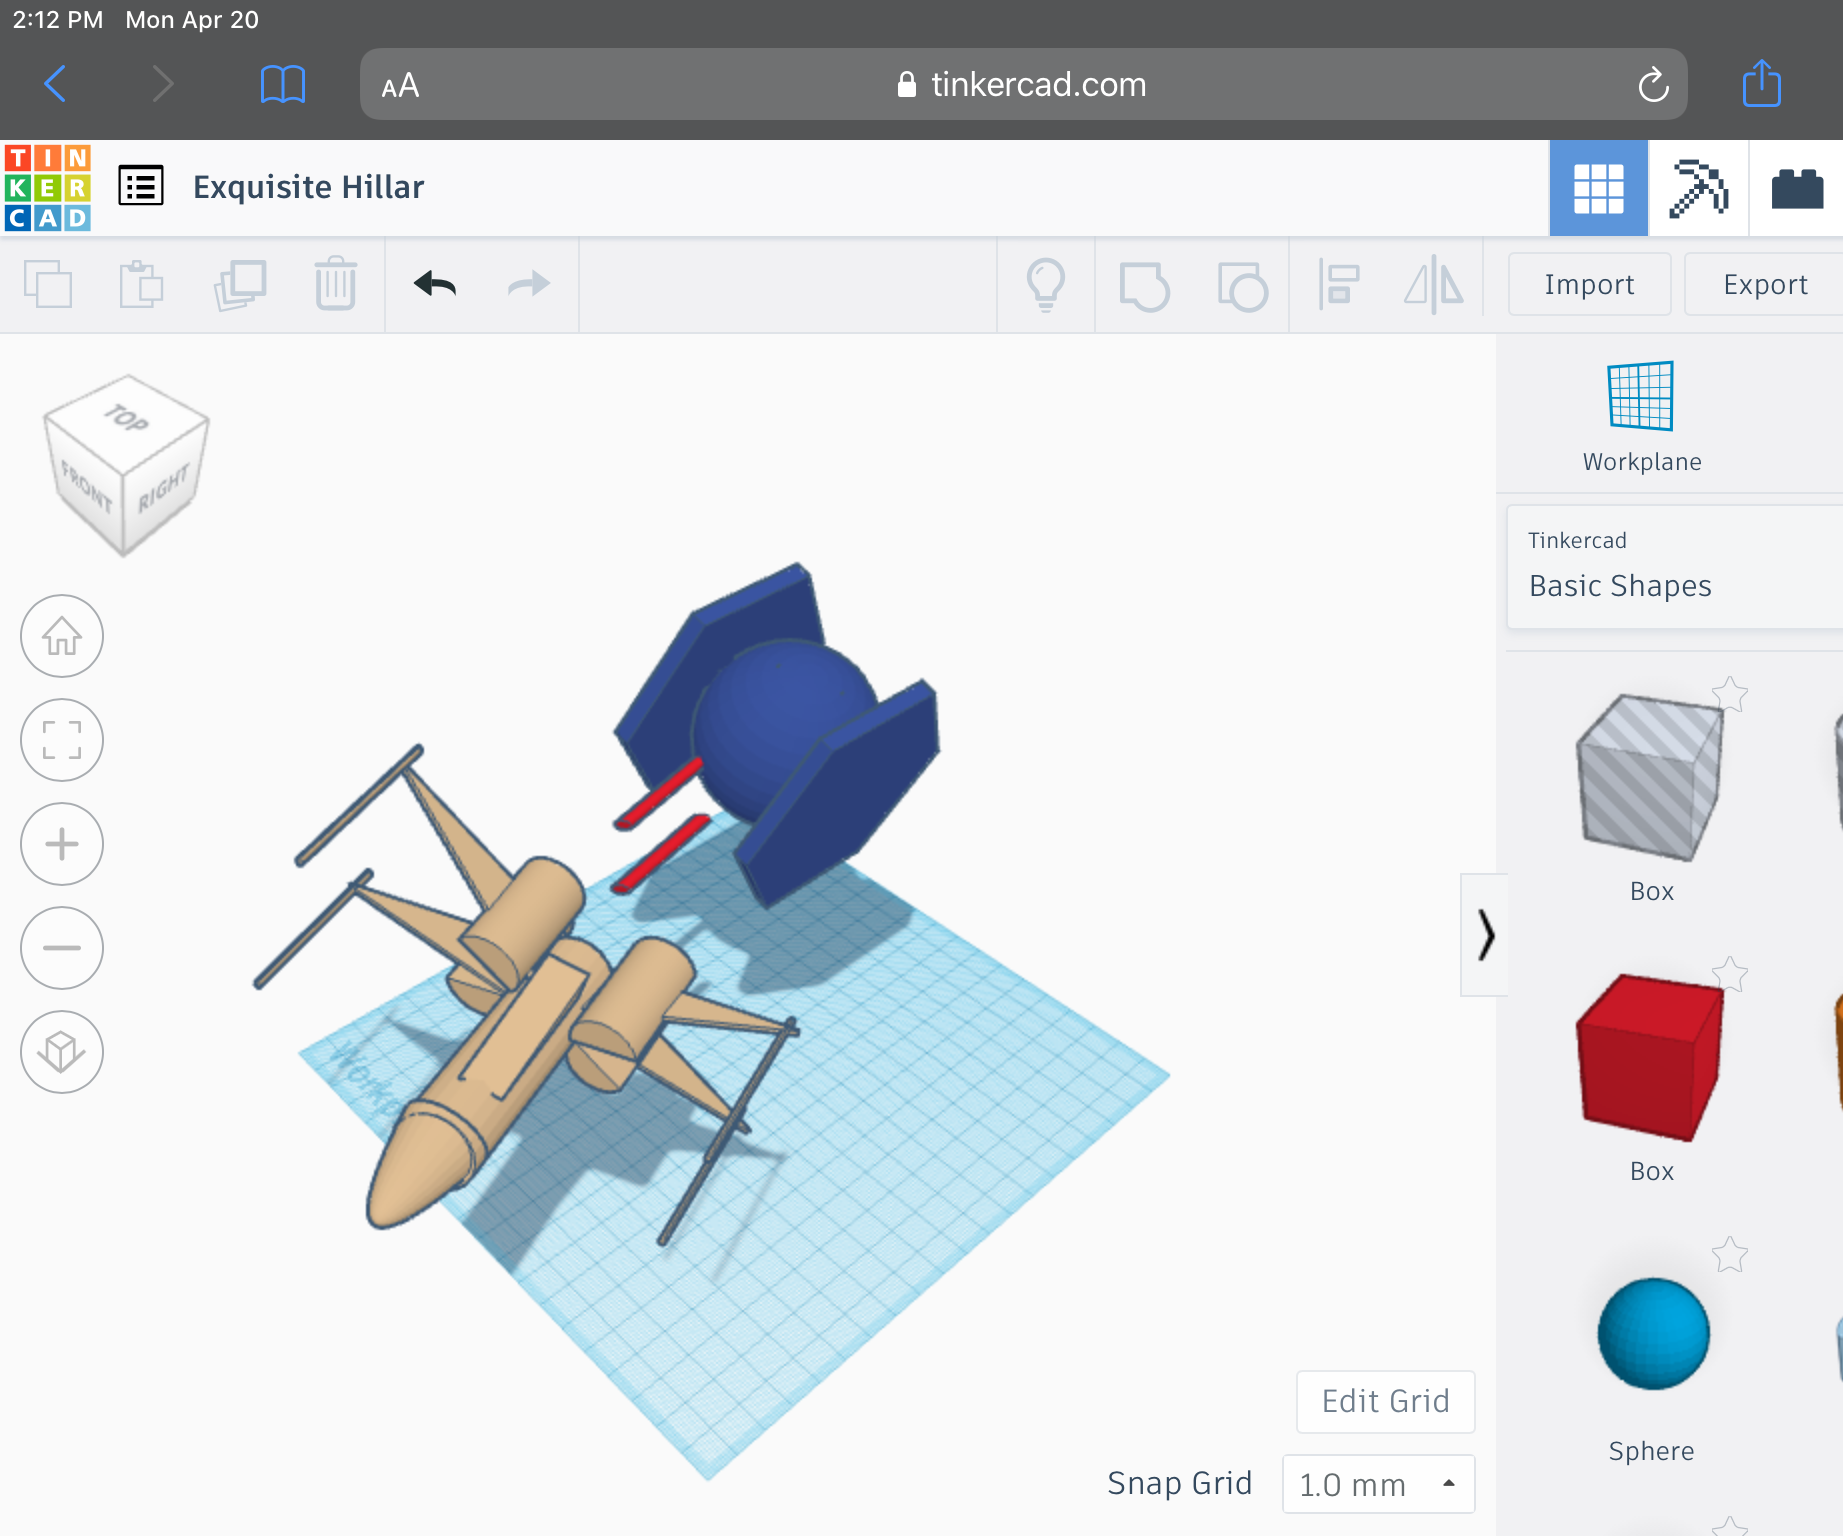Viewport: 1843px width, 1536px height.
Task: Click the Import button
Action: point(1589,284)
